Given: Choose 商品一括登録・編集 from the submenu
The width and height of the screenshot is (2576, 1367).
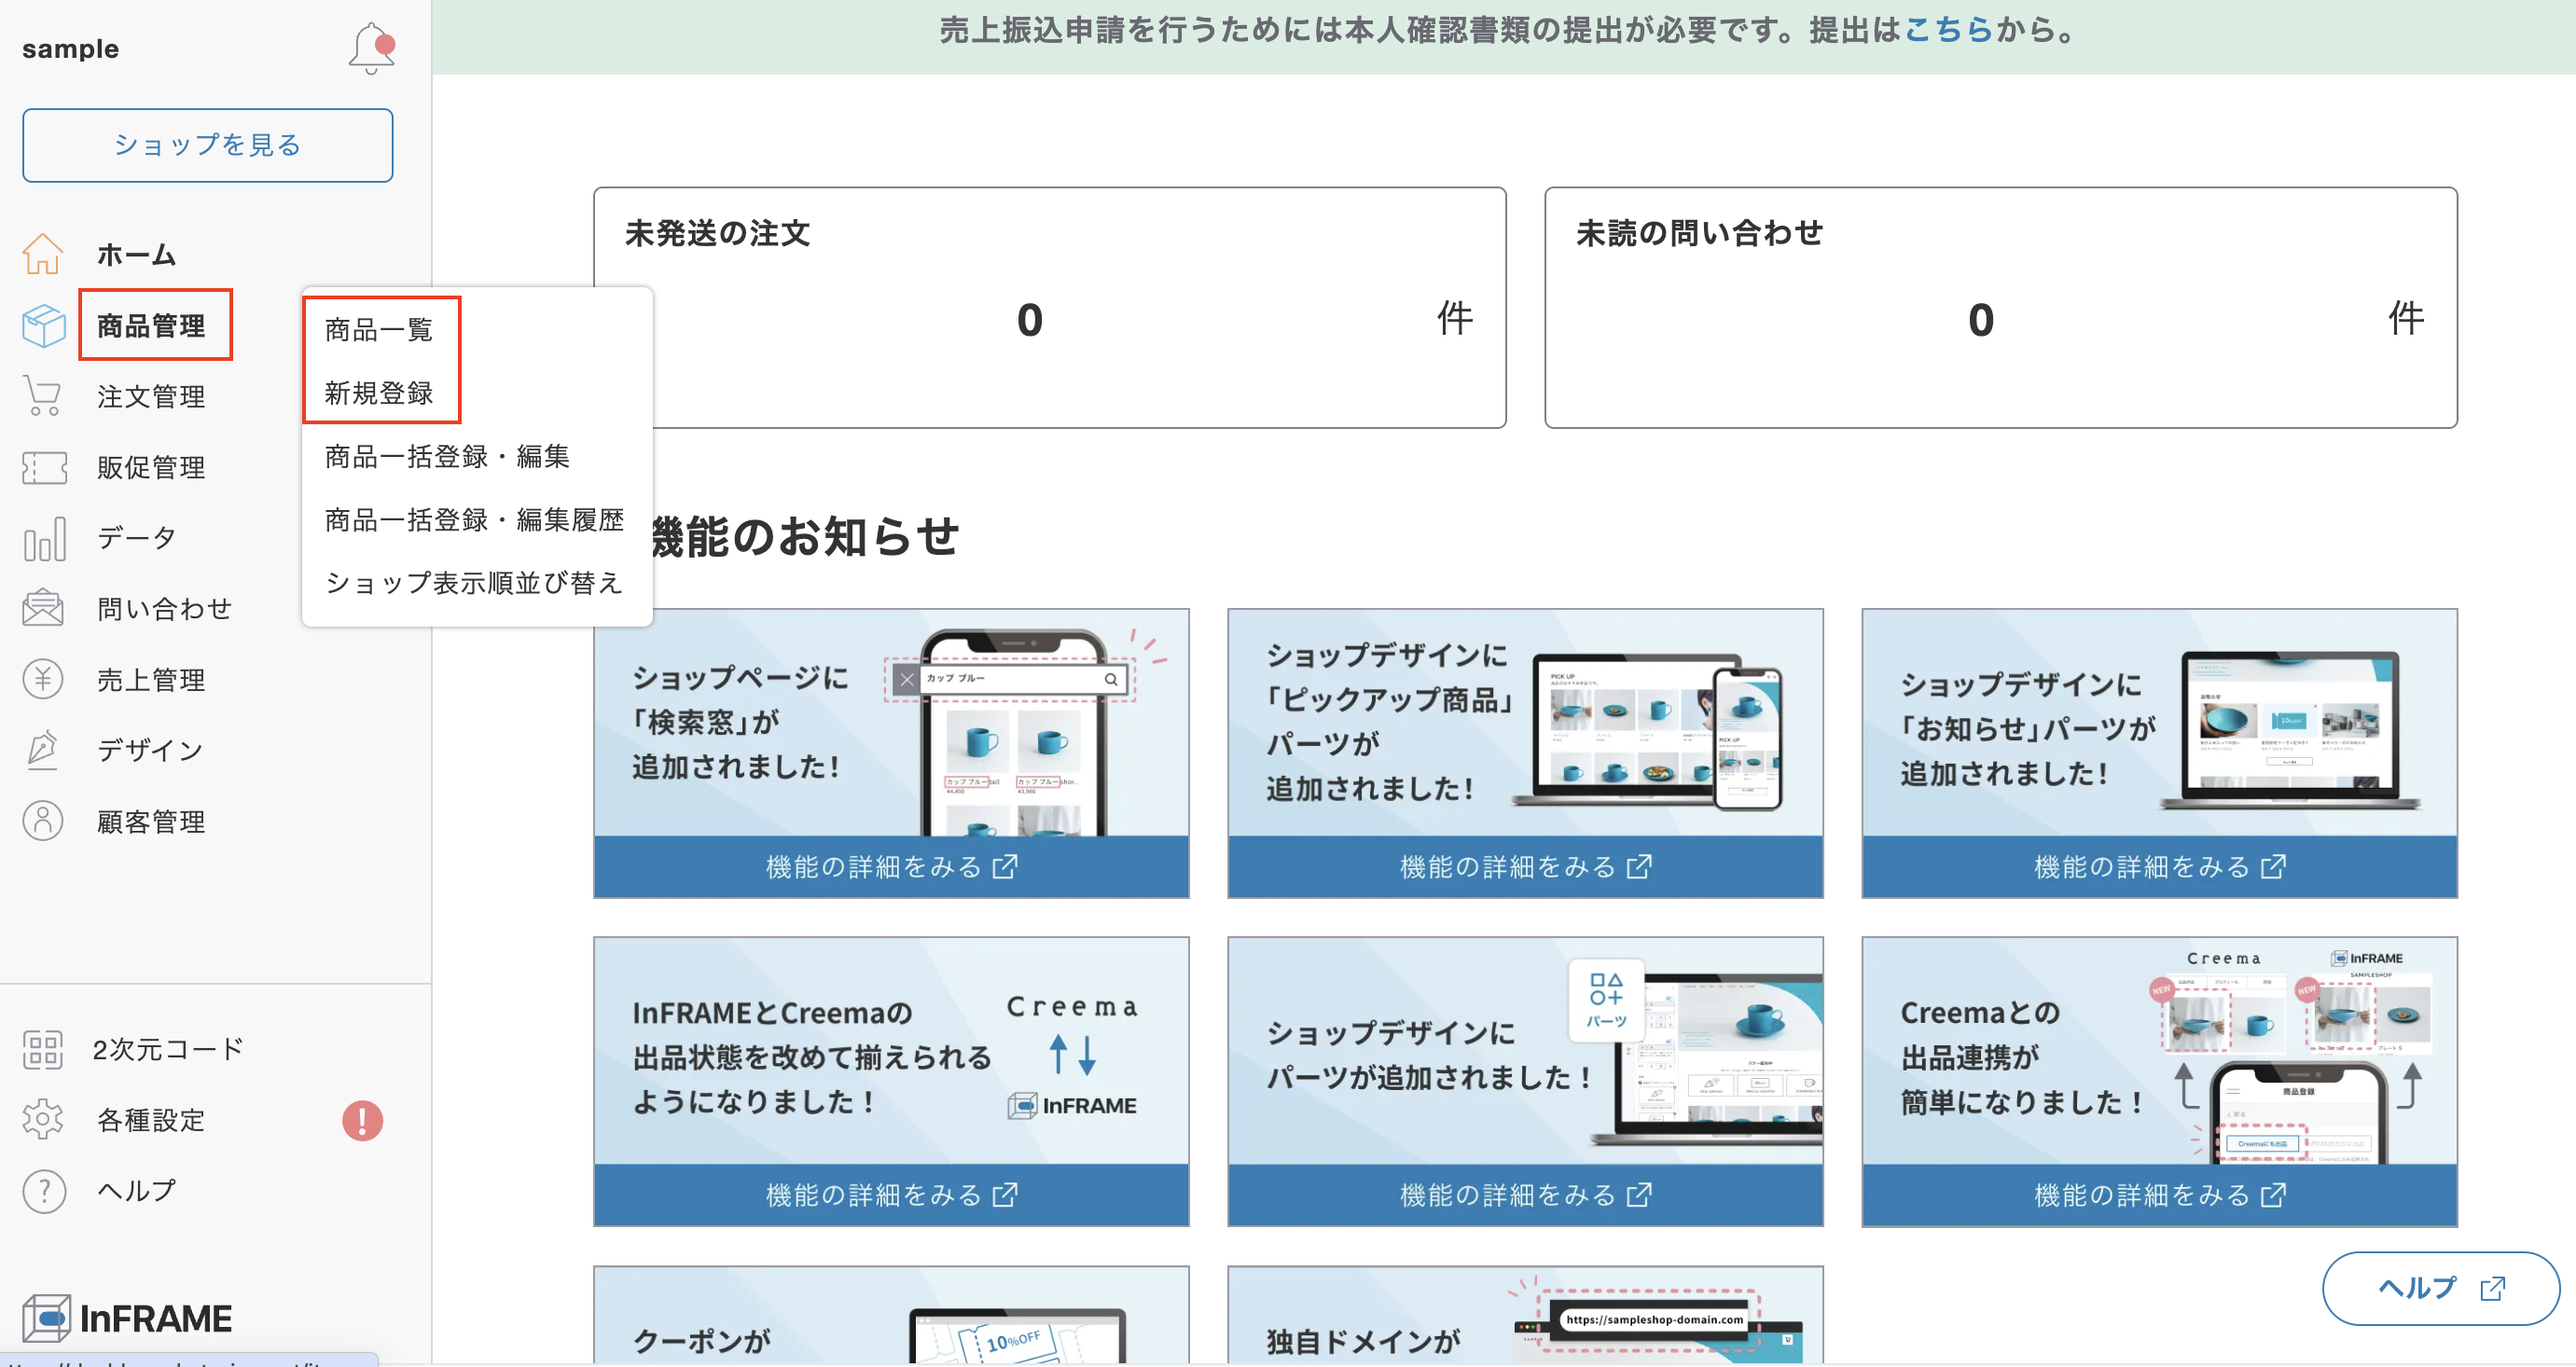Looking at the screenshot, I should point(447,456).
